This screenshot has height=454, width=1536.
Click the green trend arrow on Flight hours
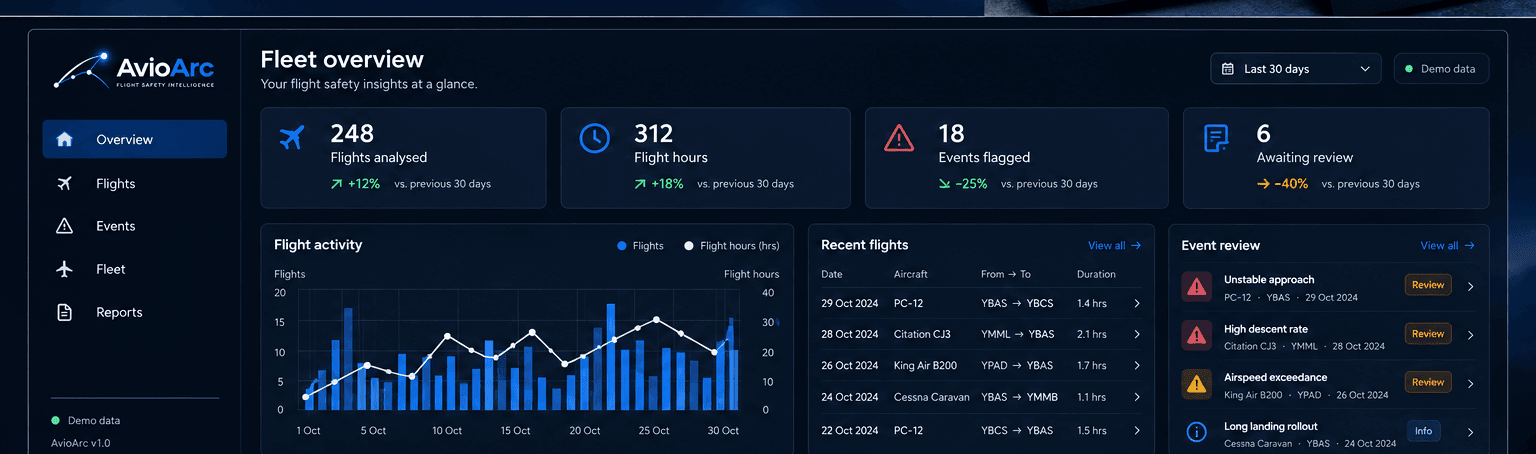tap(640, 184)
